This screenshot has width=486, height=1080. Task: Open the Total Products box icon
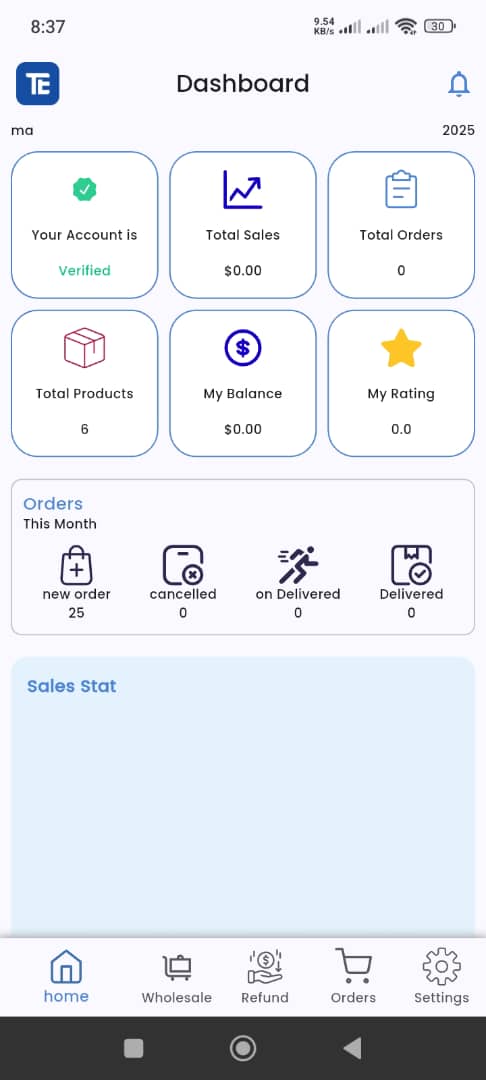click(x=84, y=348)
